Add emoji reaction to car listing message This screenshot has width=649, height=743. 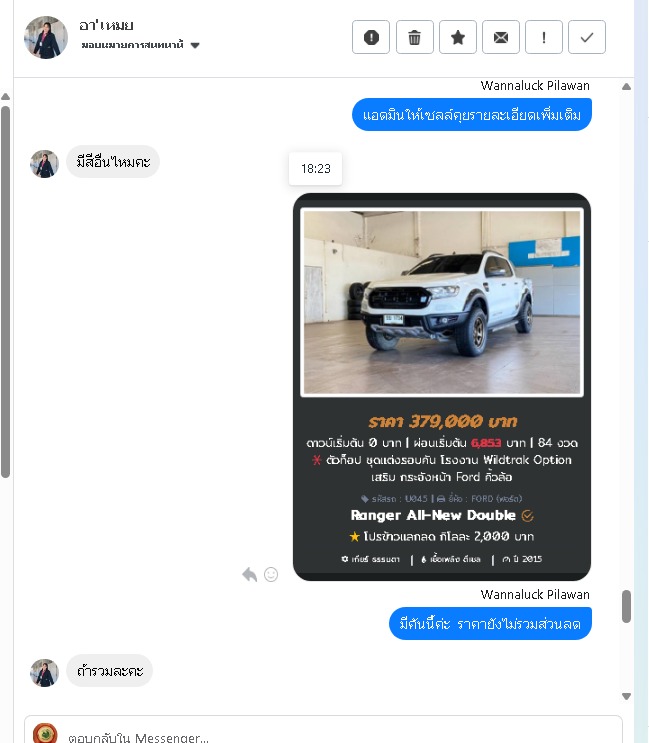[x=271, y=574]
